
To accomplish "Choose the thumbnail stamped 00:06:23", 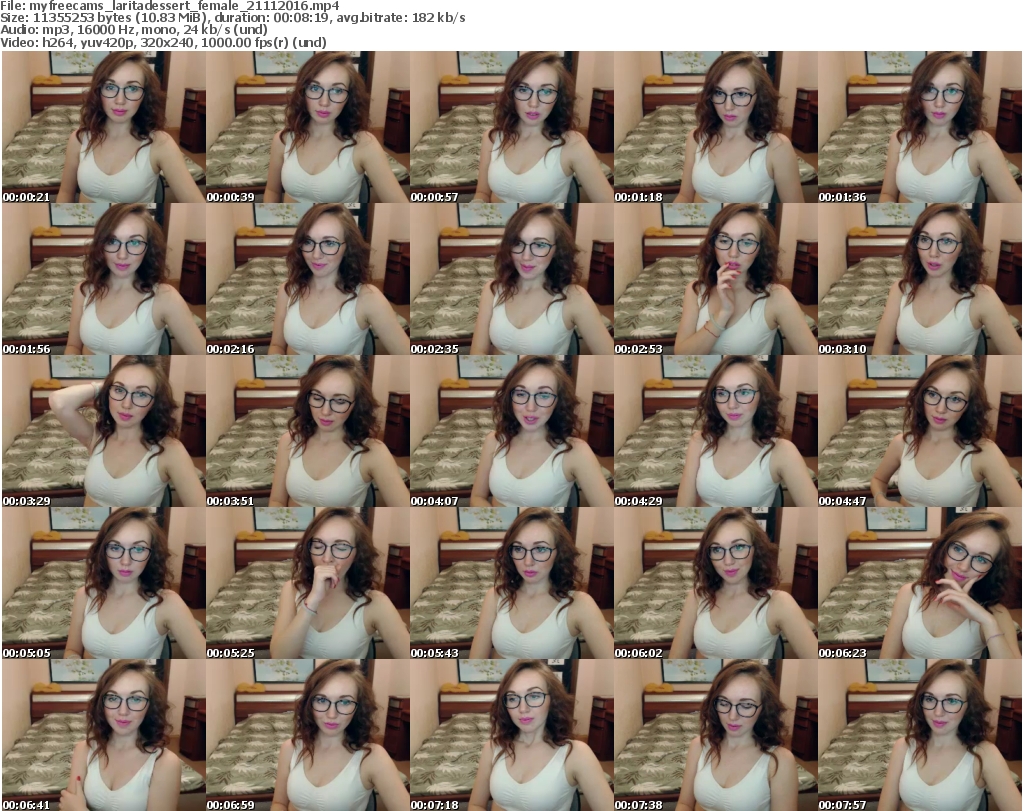I will [920, 584].
